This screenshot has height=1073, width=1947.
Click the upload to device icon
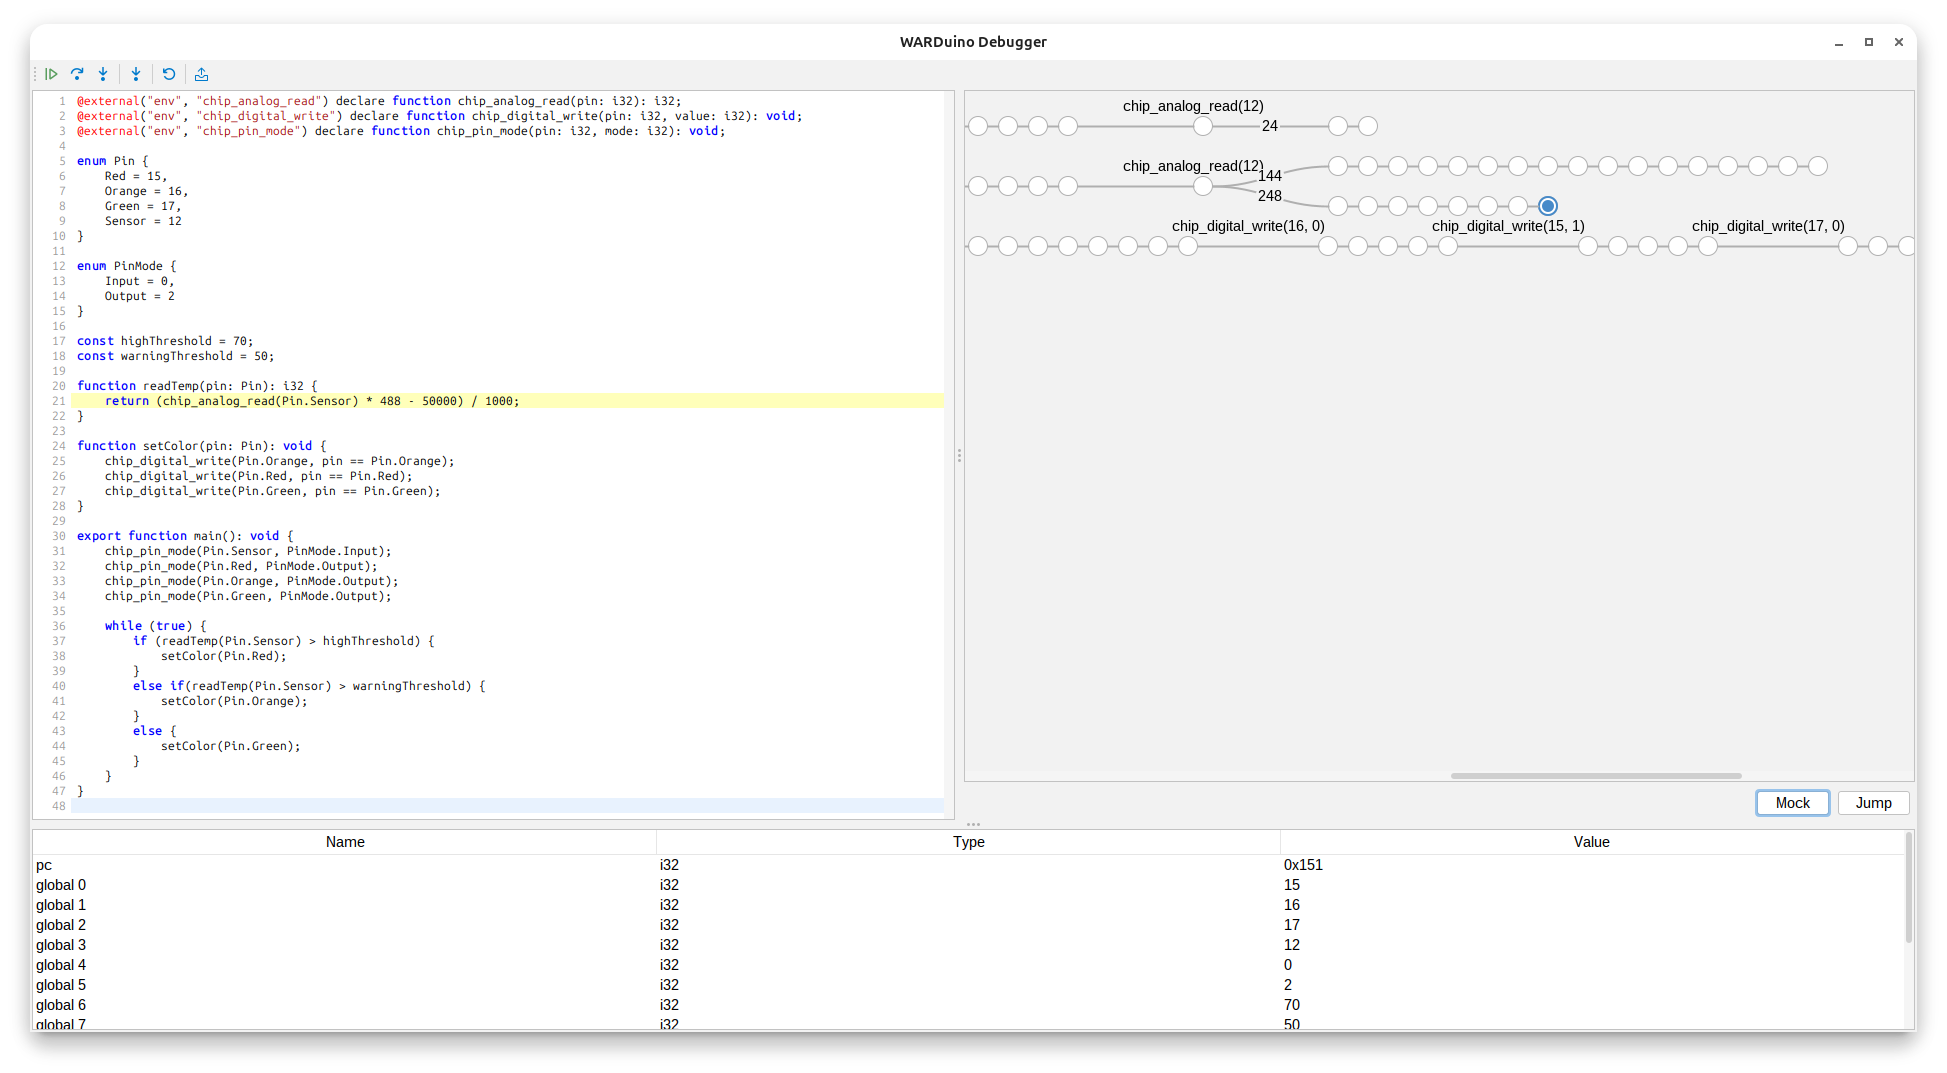(x=201, y=74)
